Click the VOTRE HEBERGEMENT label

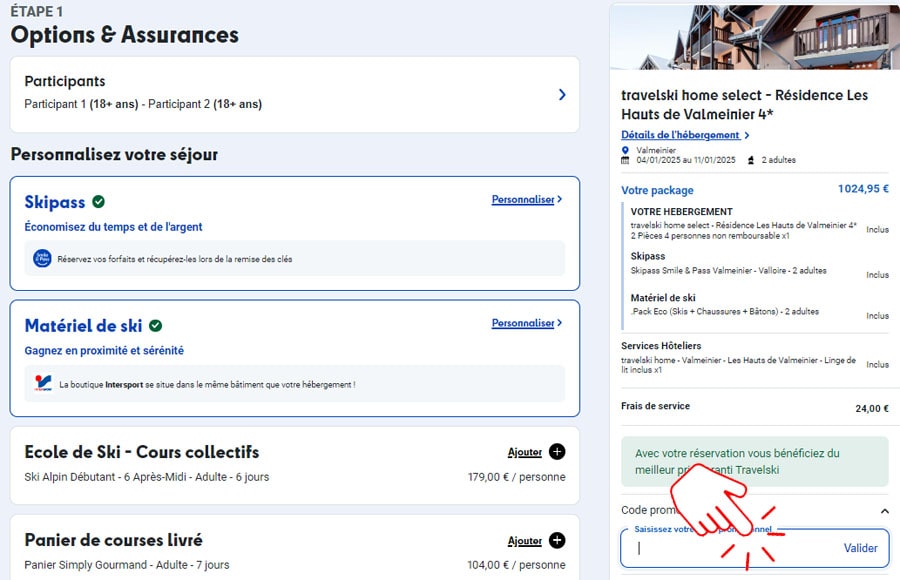pos(681,211)
